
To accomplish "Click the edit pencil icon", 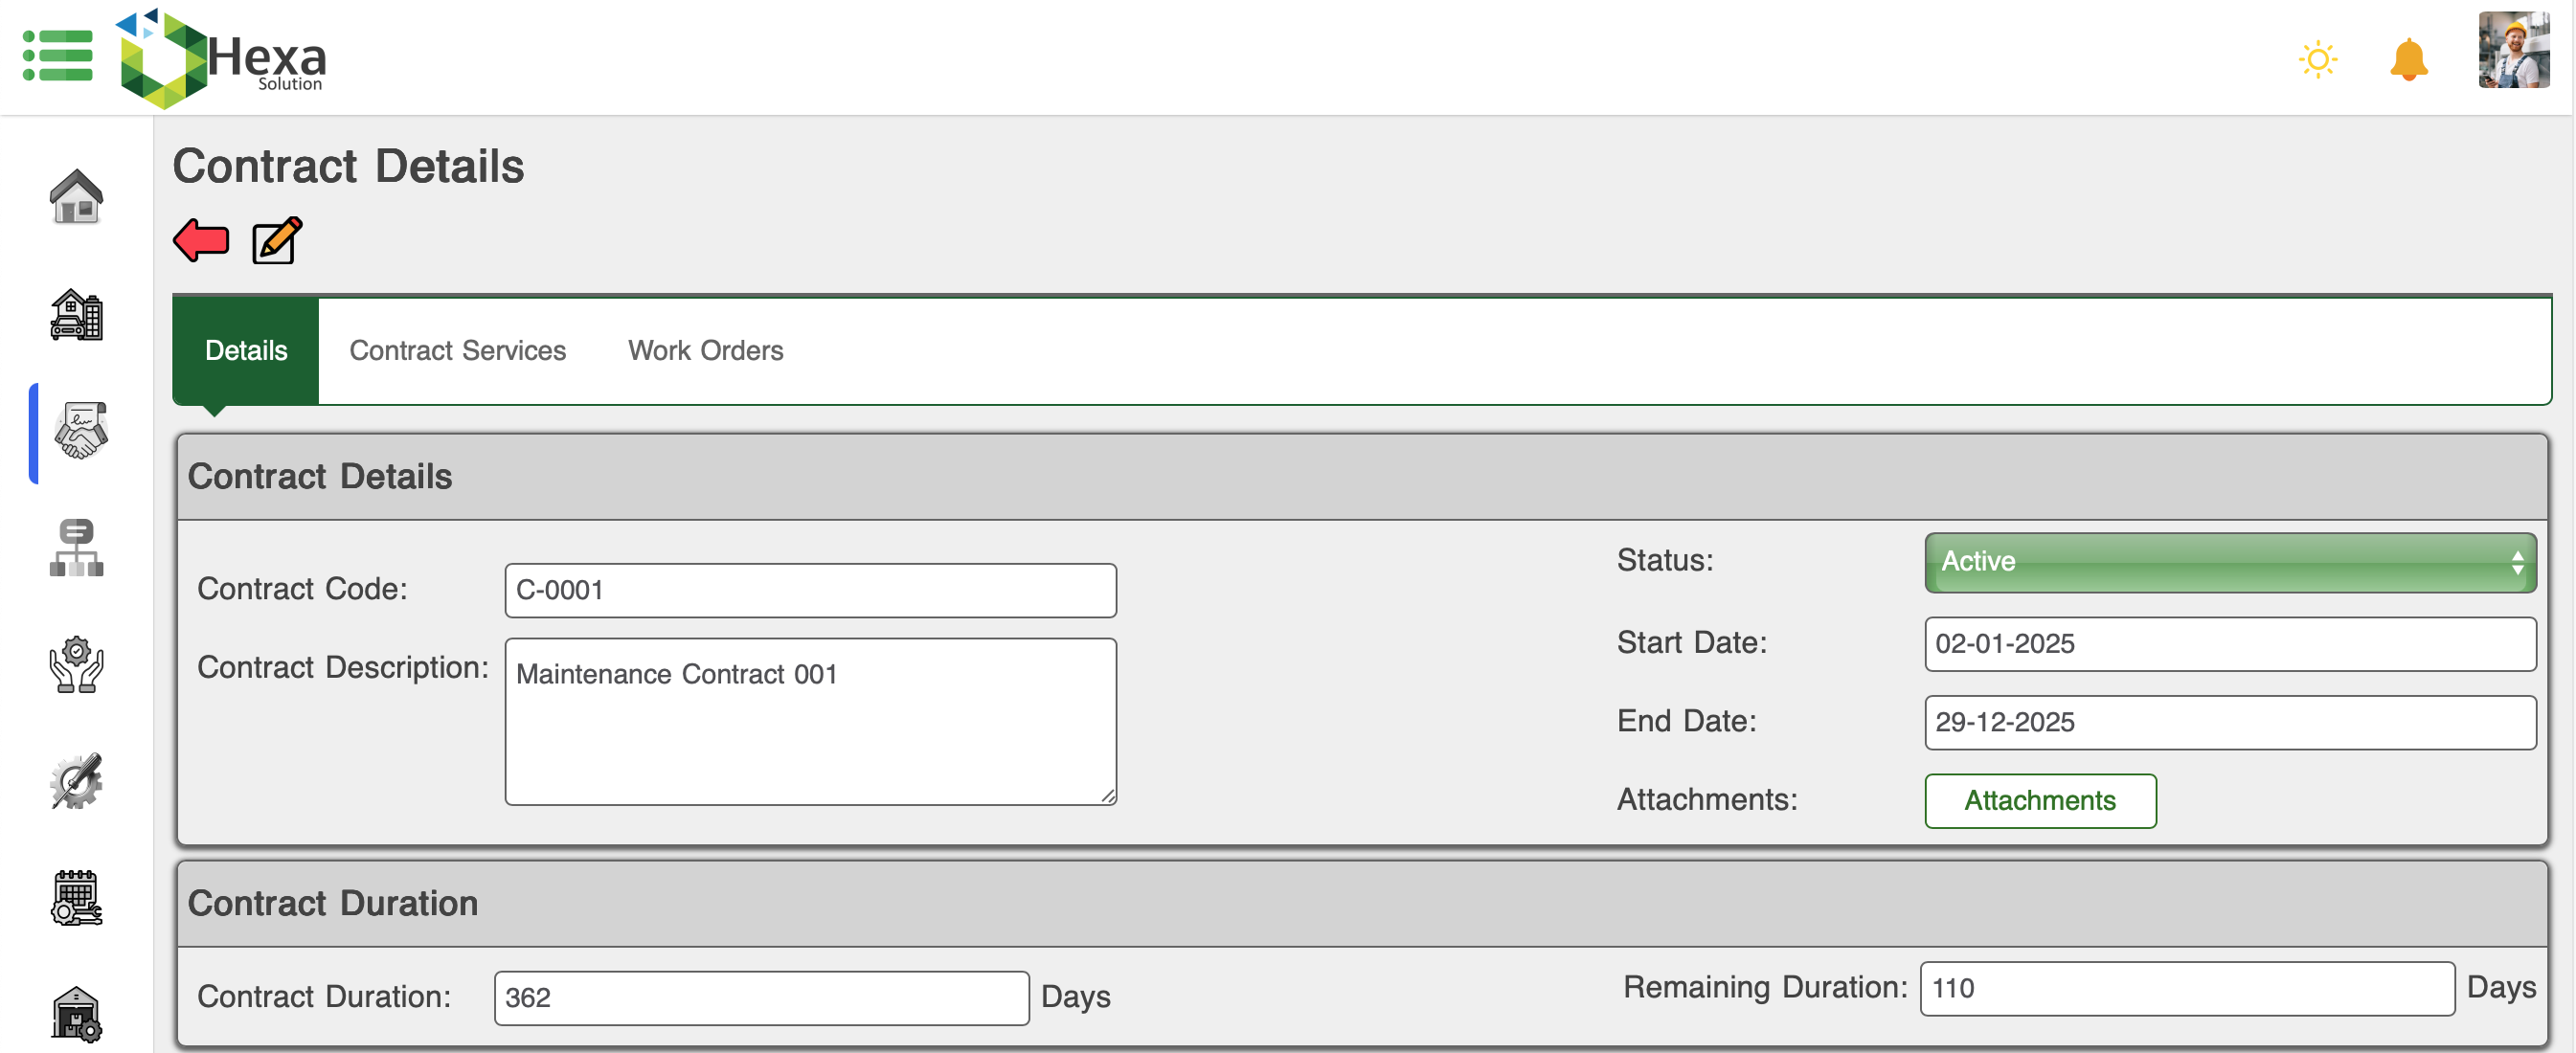I will (276, 241).
